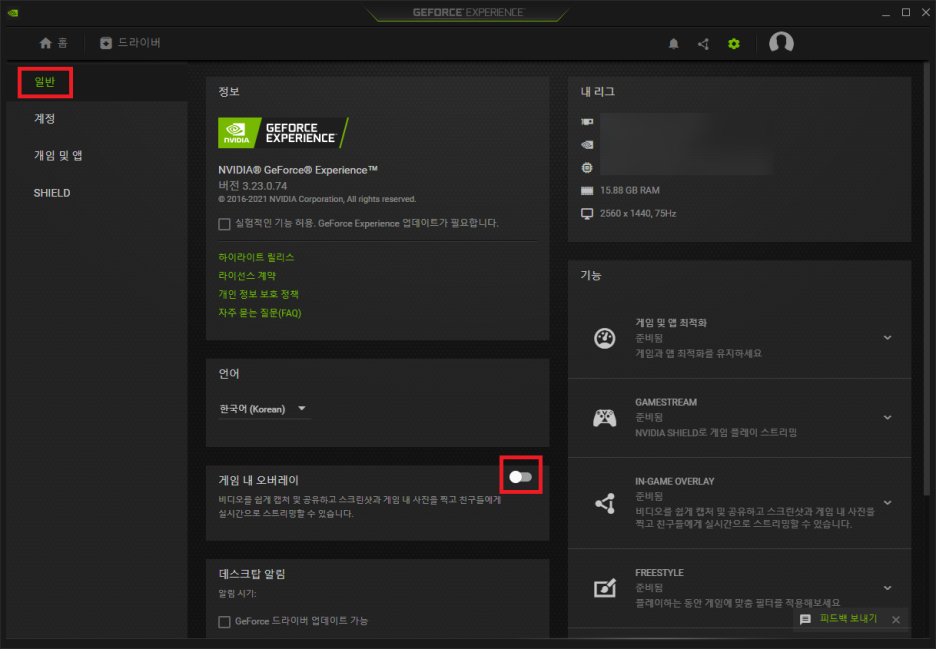The width and height of the screenshot is (936, 649).
Task: Open settings via green gear icon
Action: coord(734,44)
